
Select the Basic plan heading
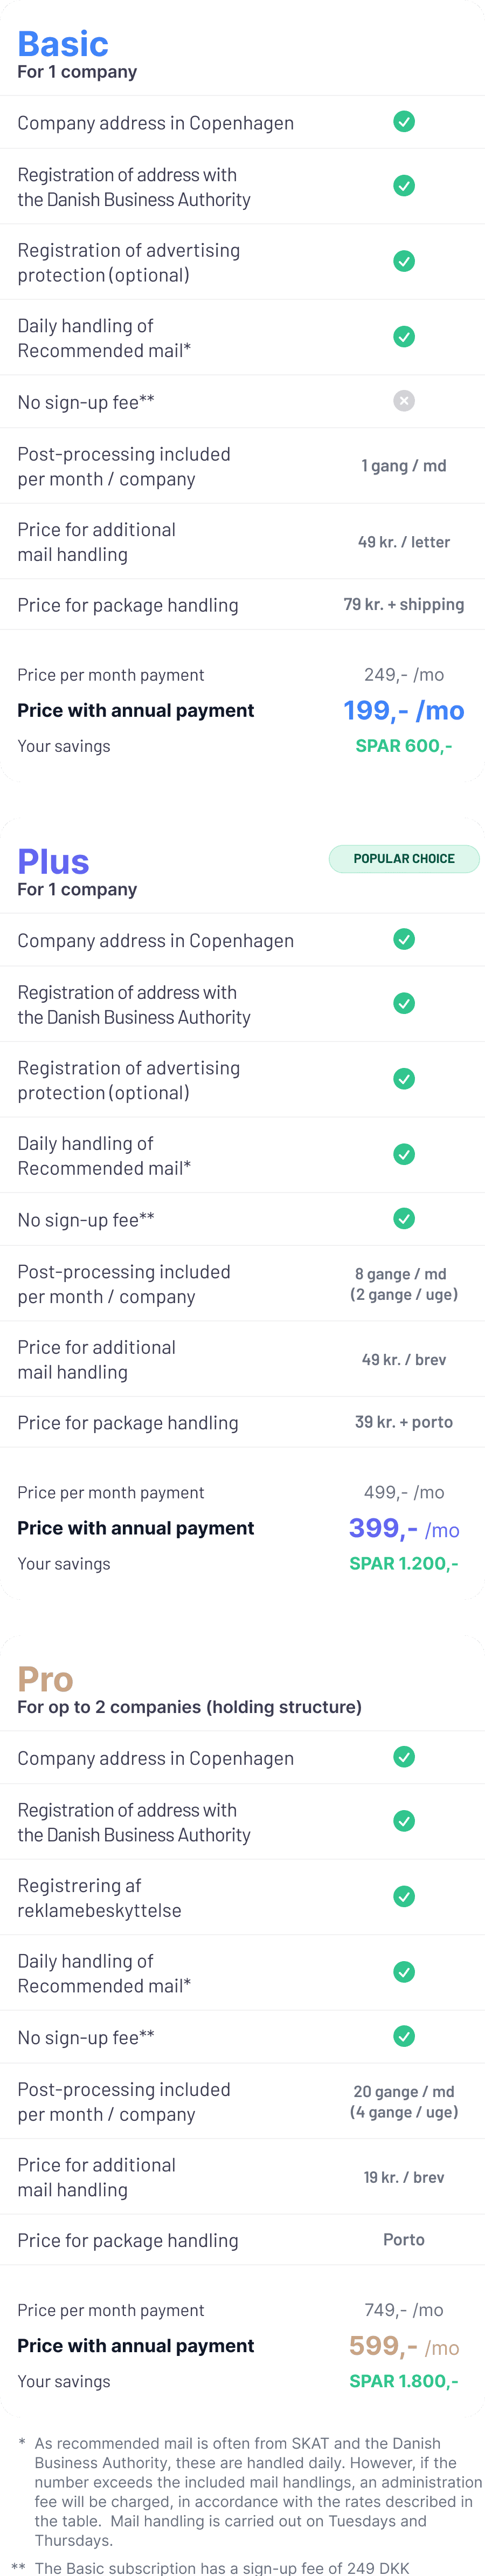point(63,44)
